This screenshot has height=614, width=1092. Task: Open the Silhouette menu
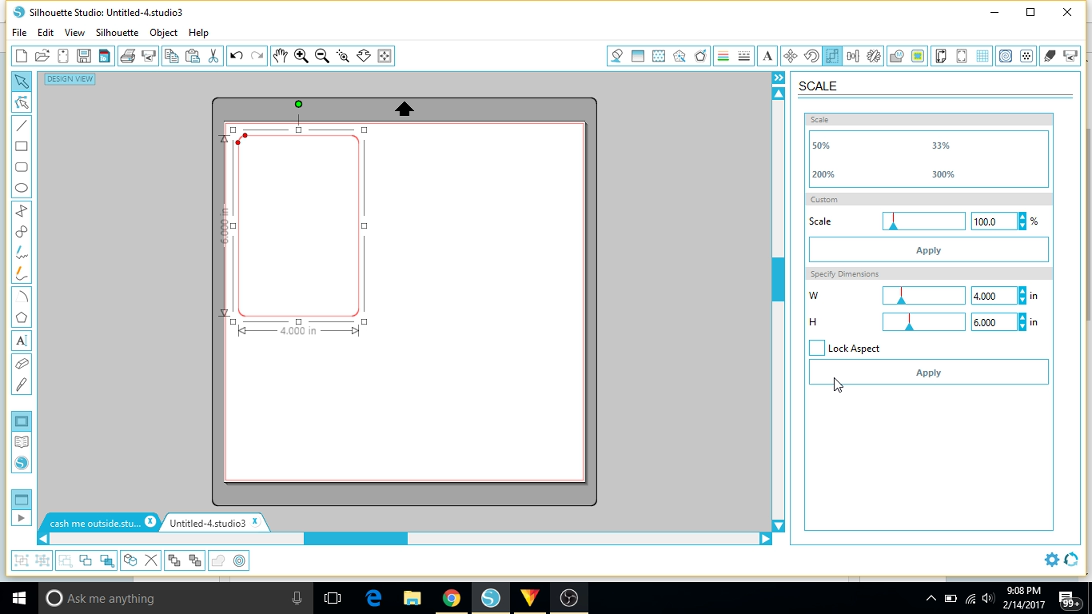[117, 33]
